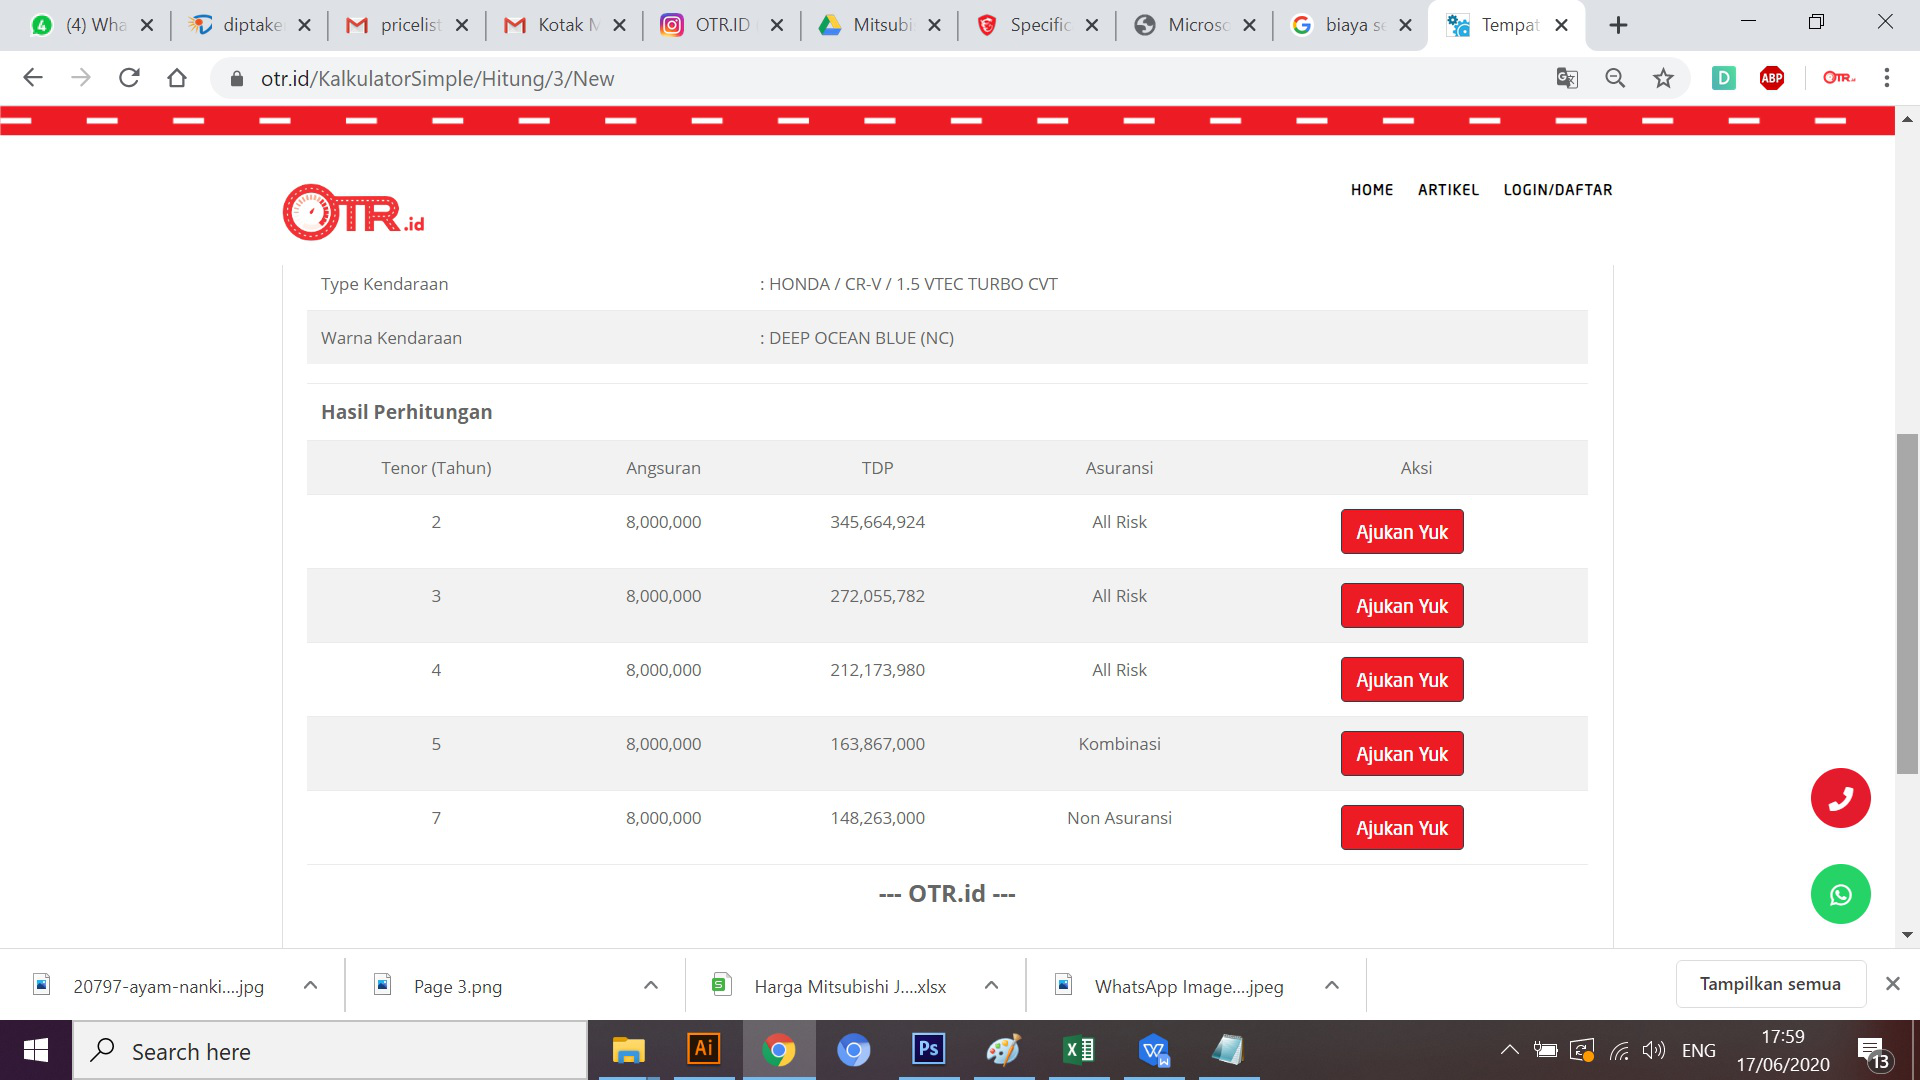1920x1080 pixels.
Task: Expand options for Harga Mitsubishi xlsx download
Action: tap(991, 986)
